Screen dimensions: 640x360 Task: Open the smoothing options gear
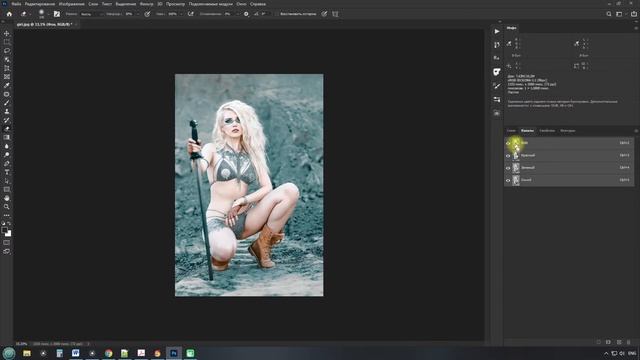pos(246,14)
